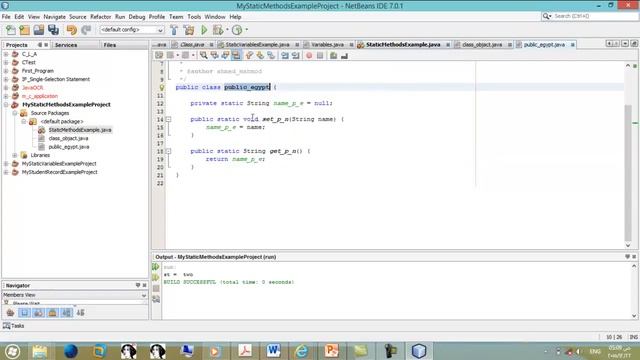640x360 pixels.
Task: Toggle Show Inherited Members in Navigator
Action: 11,313
